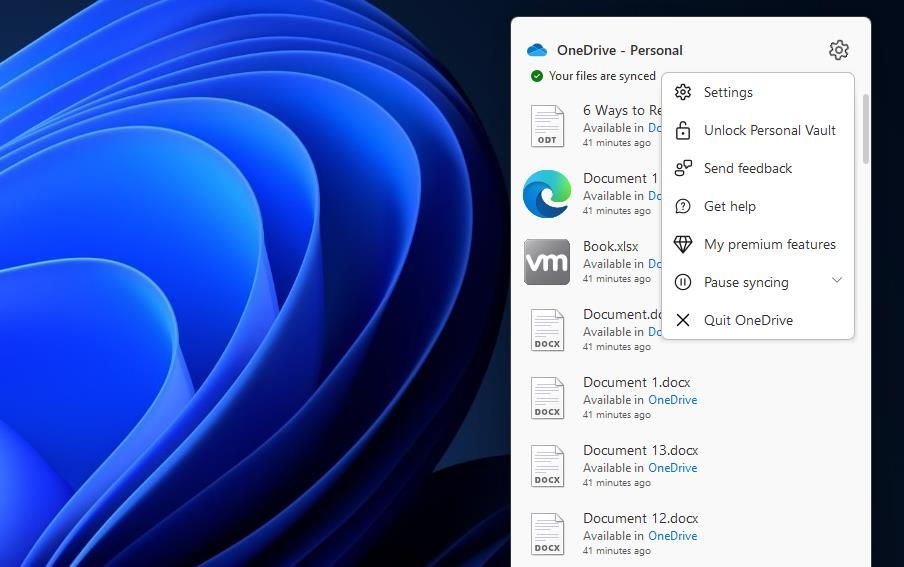
Task: Open Settings from the menu
Action: (x=758, y=92)
